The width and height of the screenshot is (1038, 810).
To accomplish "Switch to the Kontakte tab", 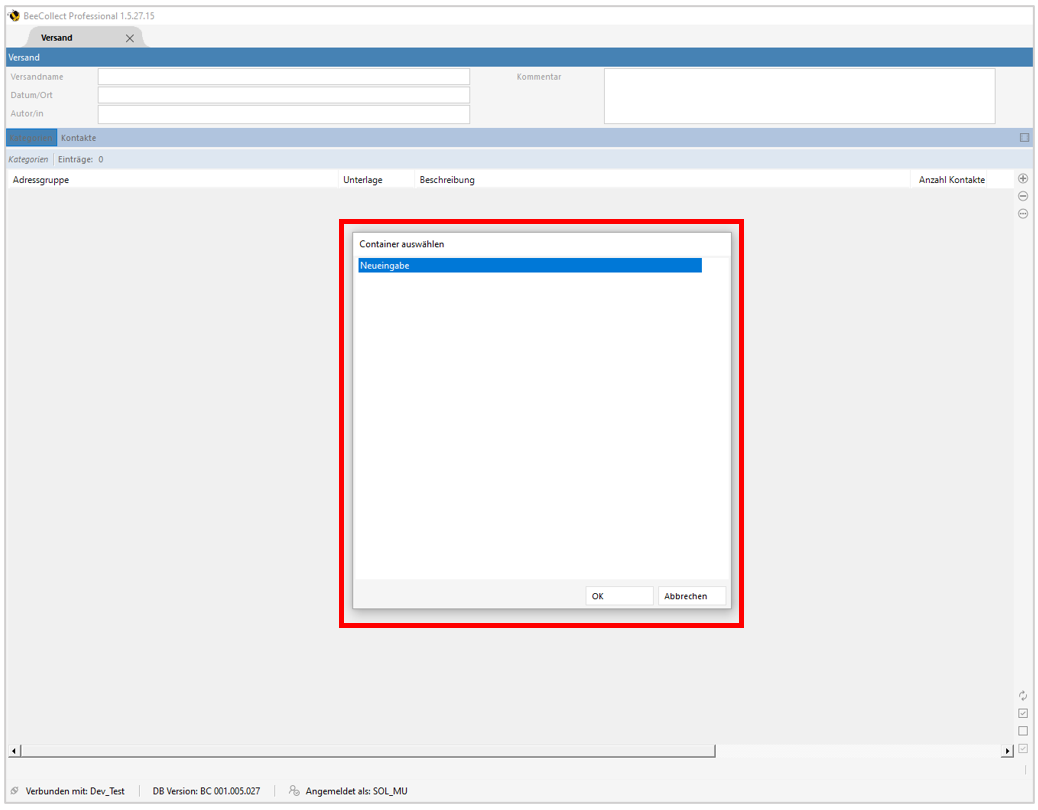I will (x=79, y=137).
